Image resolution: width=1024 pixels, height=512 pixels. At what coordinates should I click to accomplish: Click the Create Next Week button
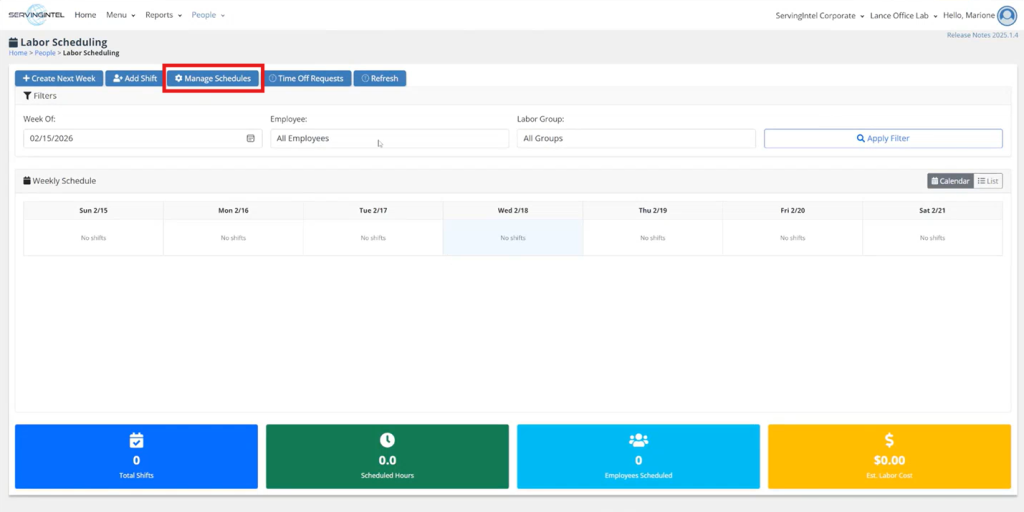[x=59, y=78]
